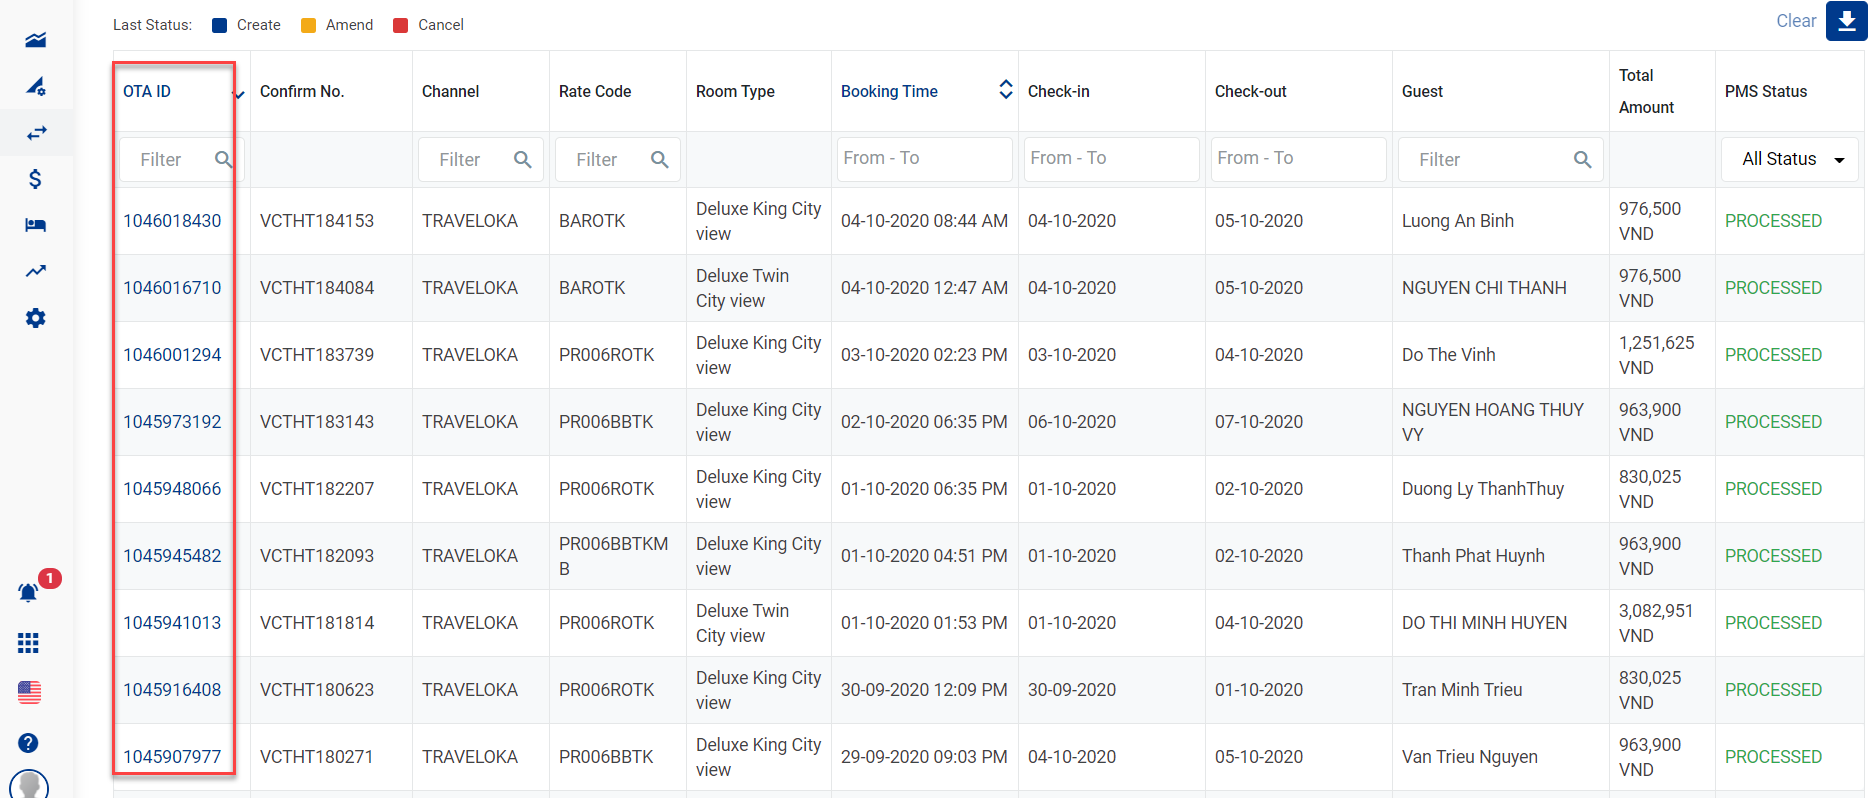1874x798 pixels.
Task: Toggle sort arrows on Booking Time column
Action: (x=1005, y=90)
